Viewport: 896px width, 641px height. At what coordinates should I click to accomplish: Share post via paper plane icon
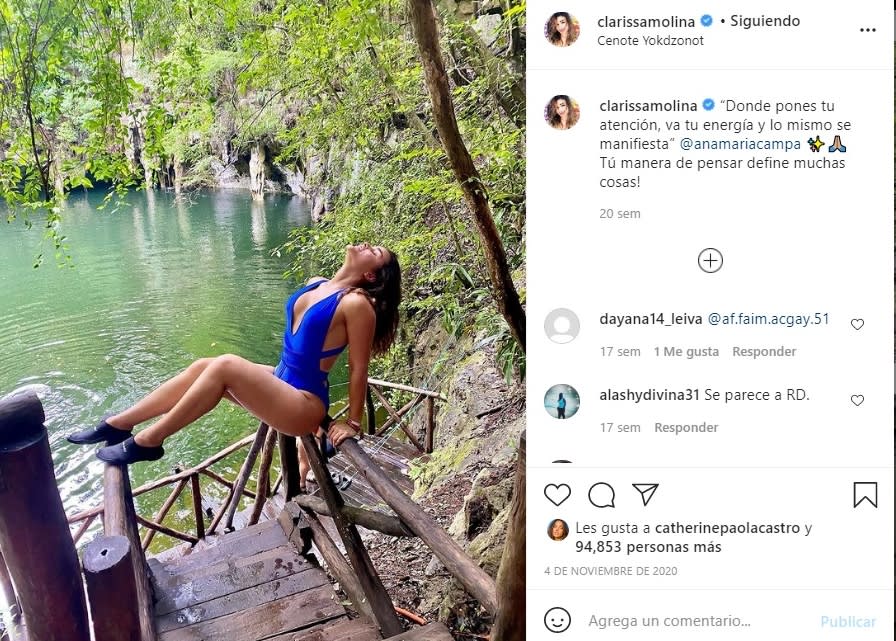point(645,495)
